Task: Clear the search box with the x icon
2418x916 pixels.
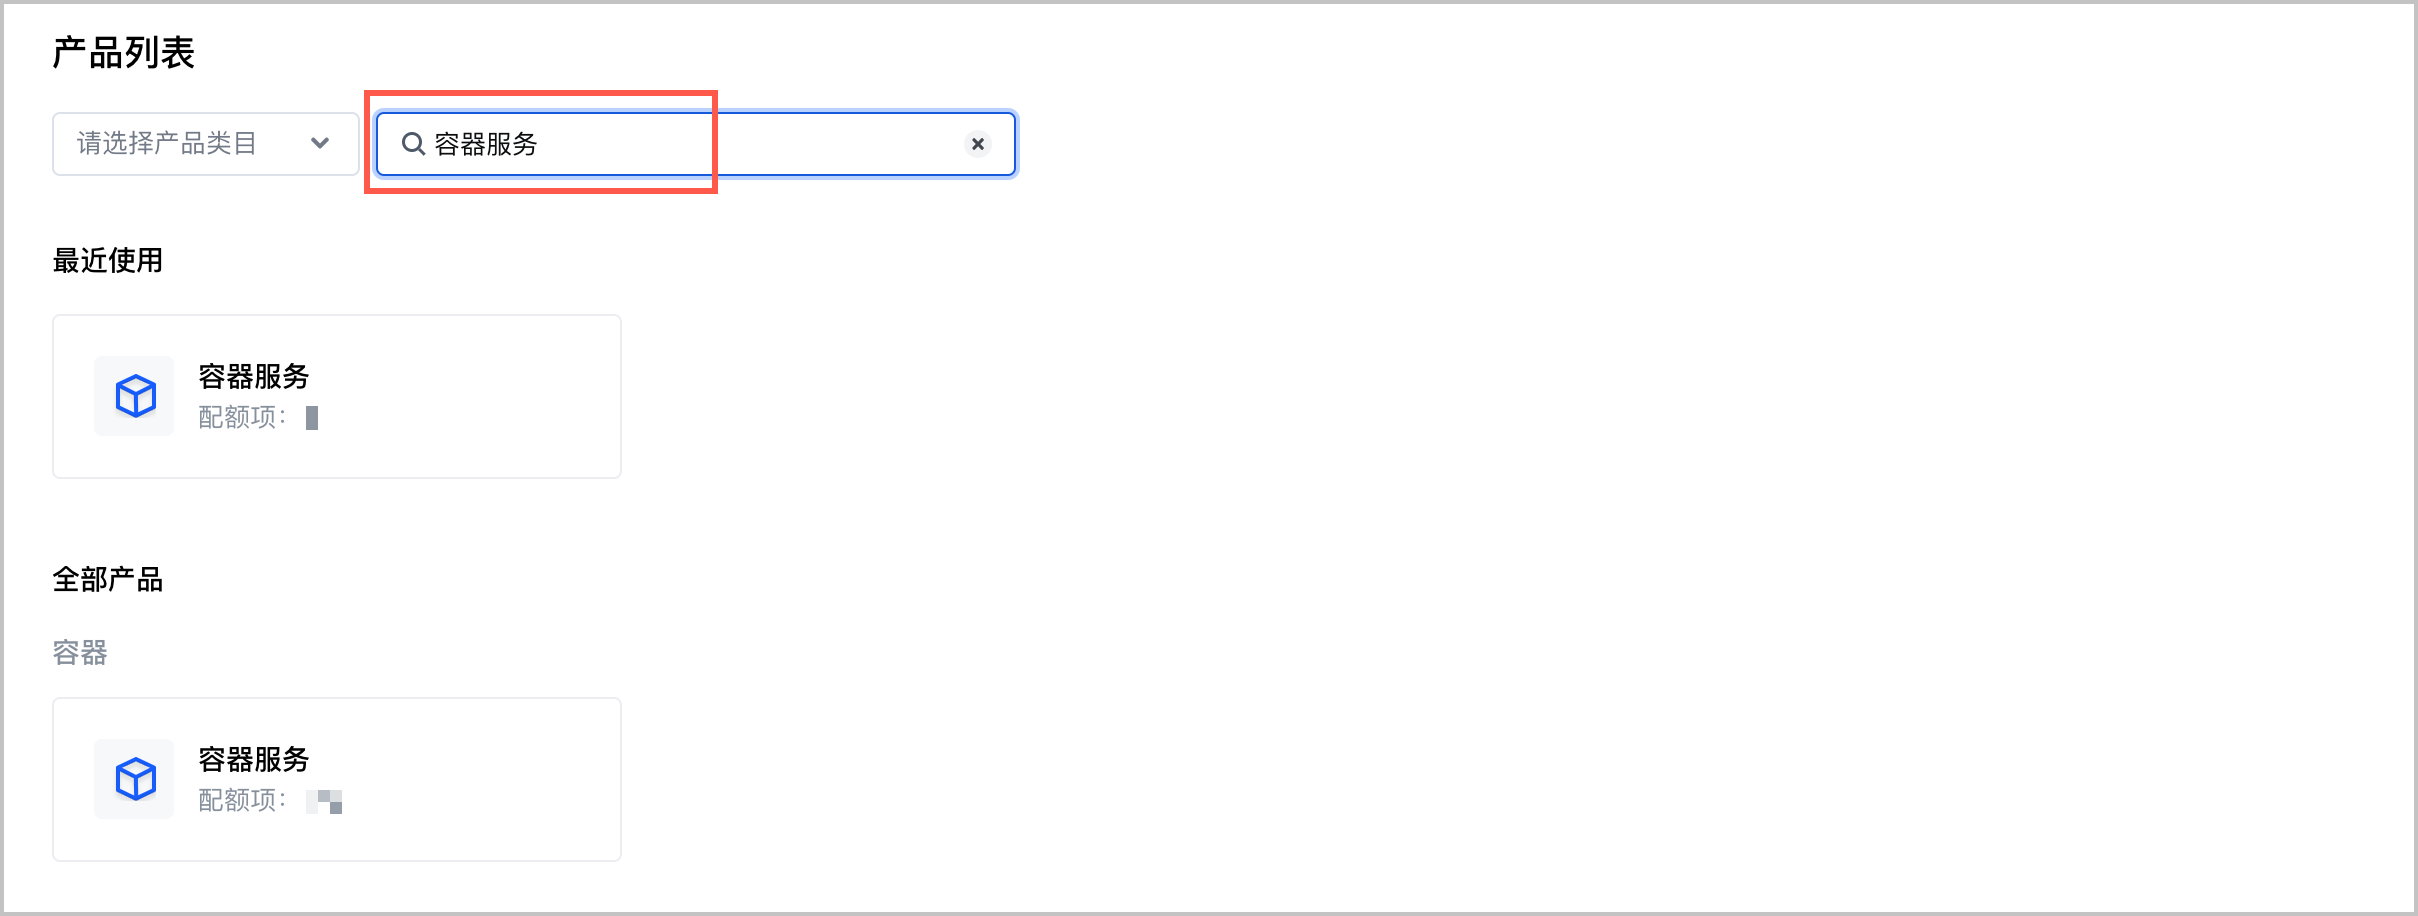Action: 977,144
